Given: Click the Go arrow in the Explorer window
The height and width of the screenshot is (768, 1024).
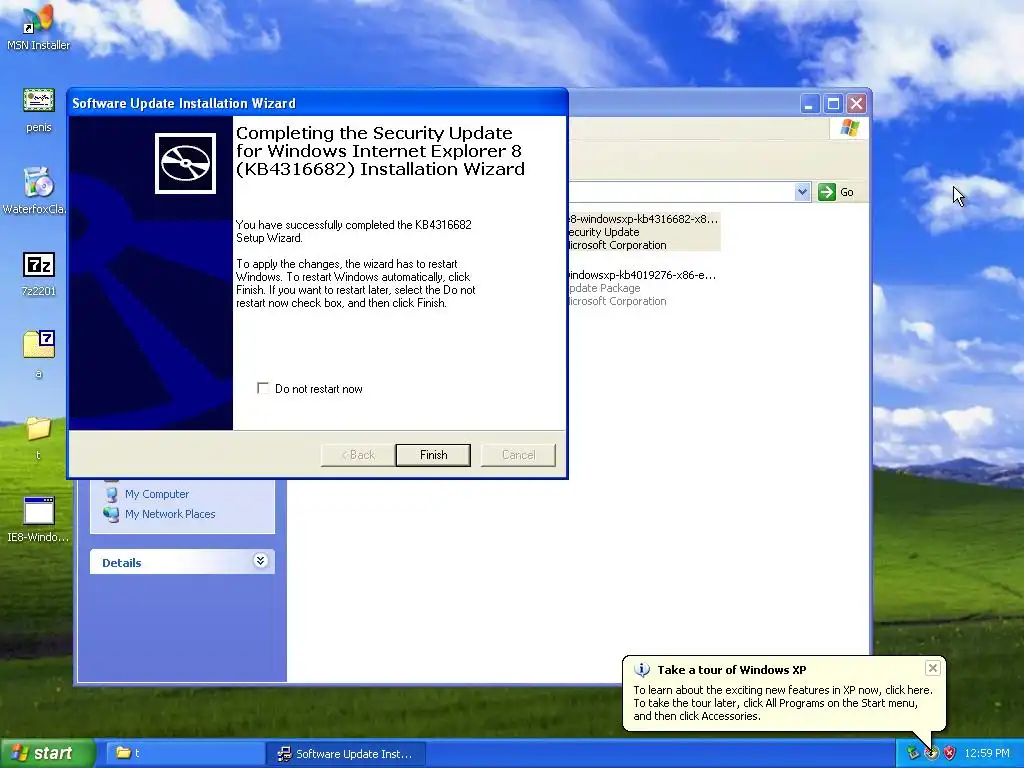Looking at the screenshot, I should 827,192.
